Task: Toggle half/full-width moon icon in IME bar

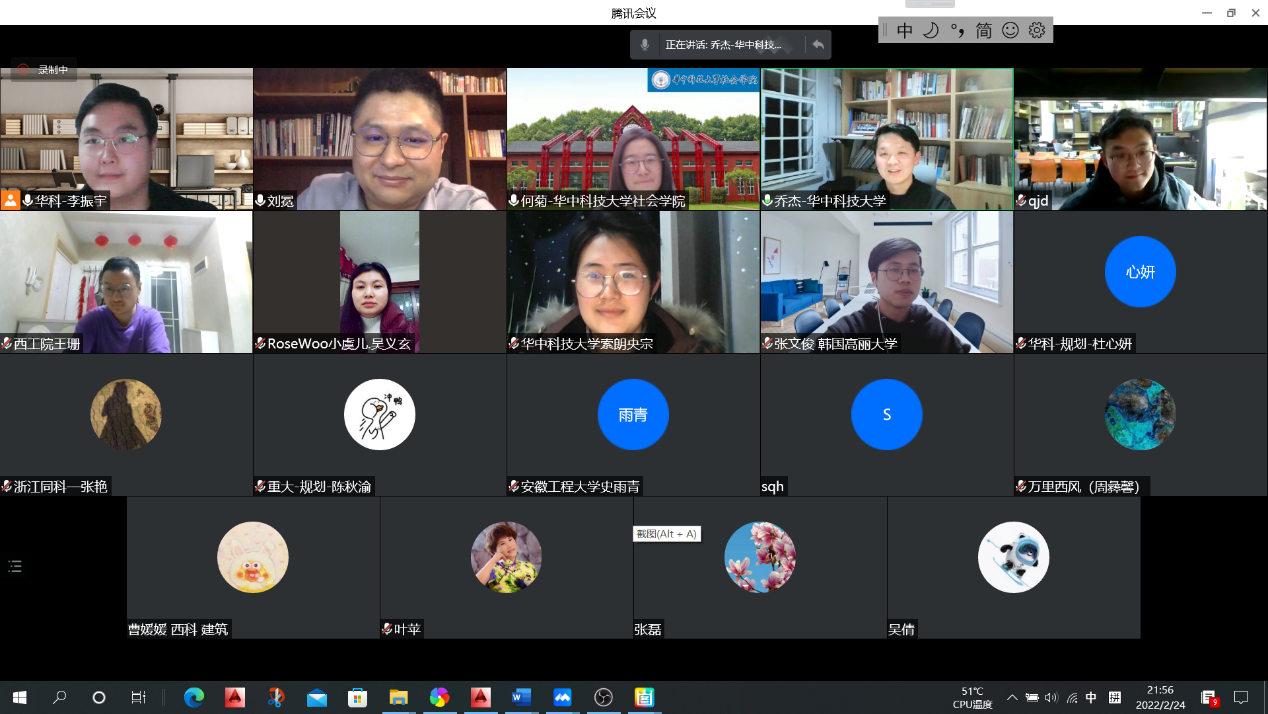Action: (x=930, y=31)
